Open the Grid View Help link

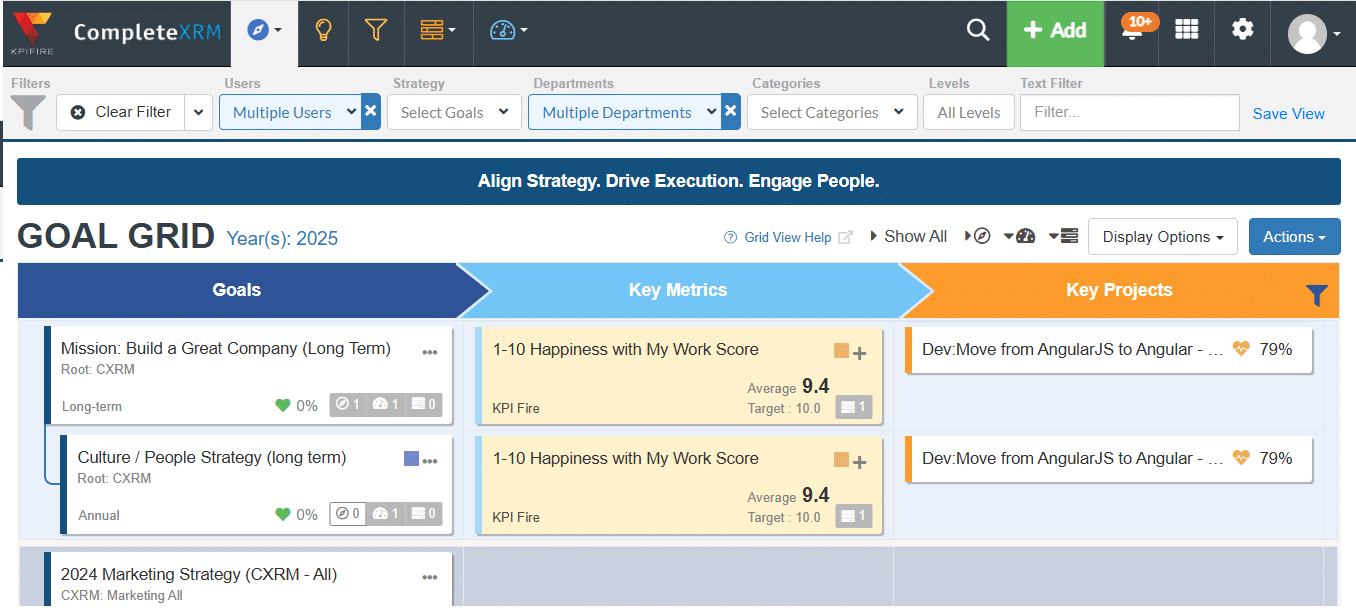tap(788, 237)
